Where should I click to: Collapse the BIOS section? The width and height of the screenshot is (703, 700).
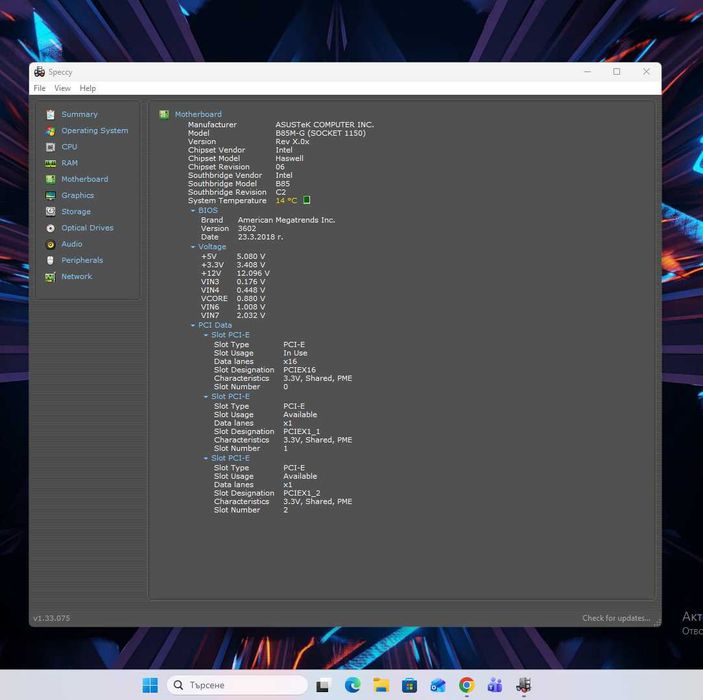click(x=193, y=210)
